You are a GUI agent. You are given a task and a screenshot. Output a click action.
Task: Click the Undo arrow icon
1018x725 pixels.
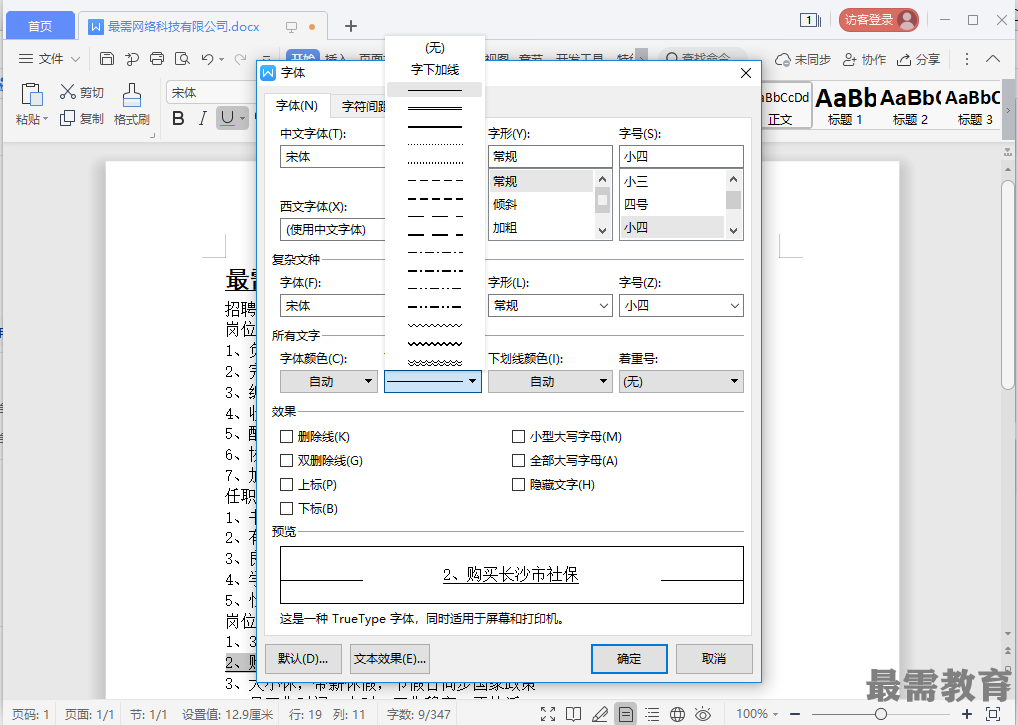tap(208, 59)
